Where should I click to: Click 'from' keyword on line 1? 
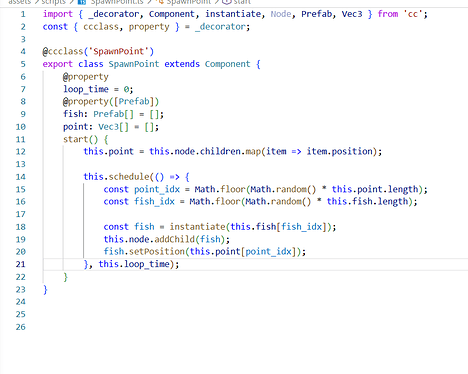[388, 14]
